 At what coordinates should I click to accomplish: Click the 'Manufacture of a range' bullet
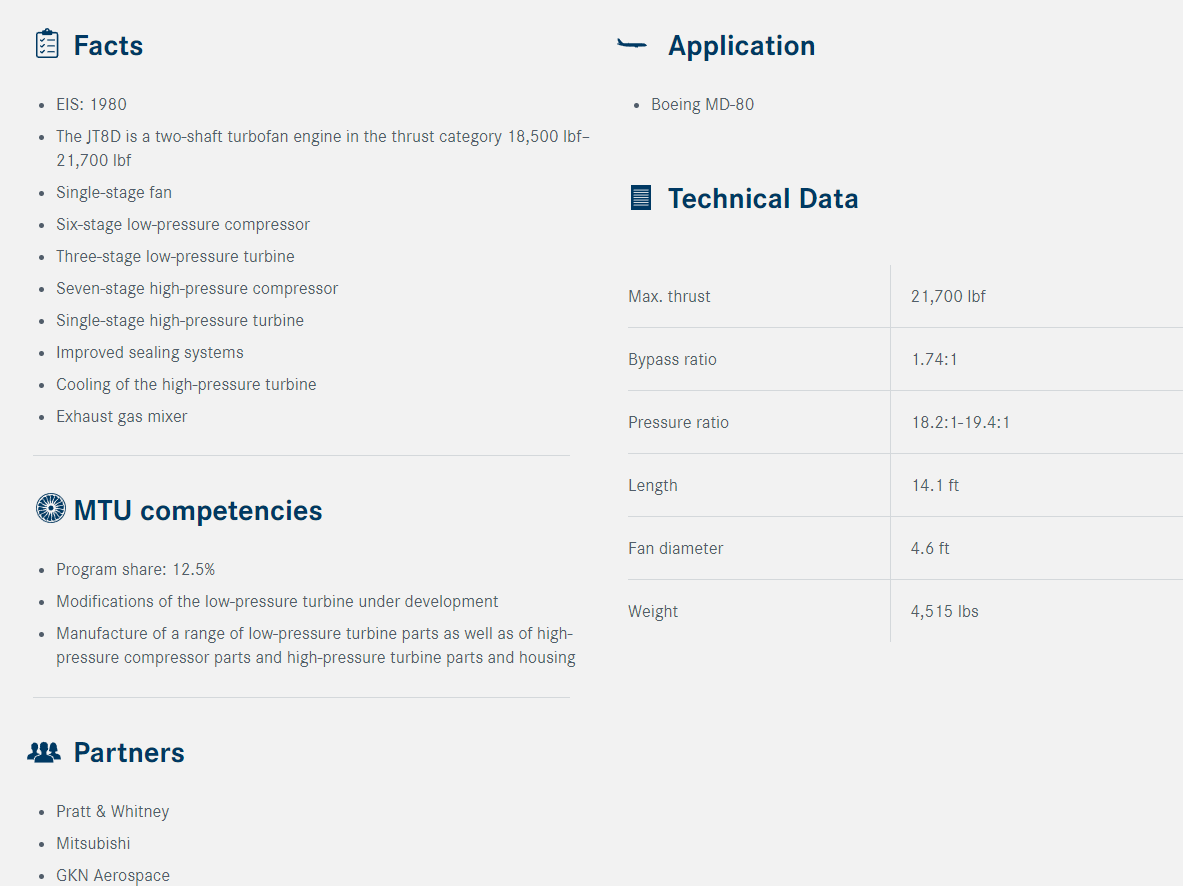click(x=315, y=645)
